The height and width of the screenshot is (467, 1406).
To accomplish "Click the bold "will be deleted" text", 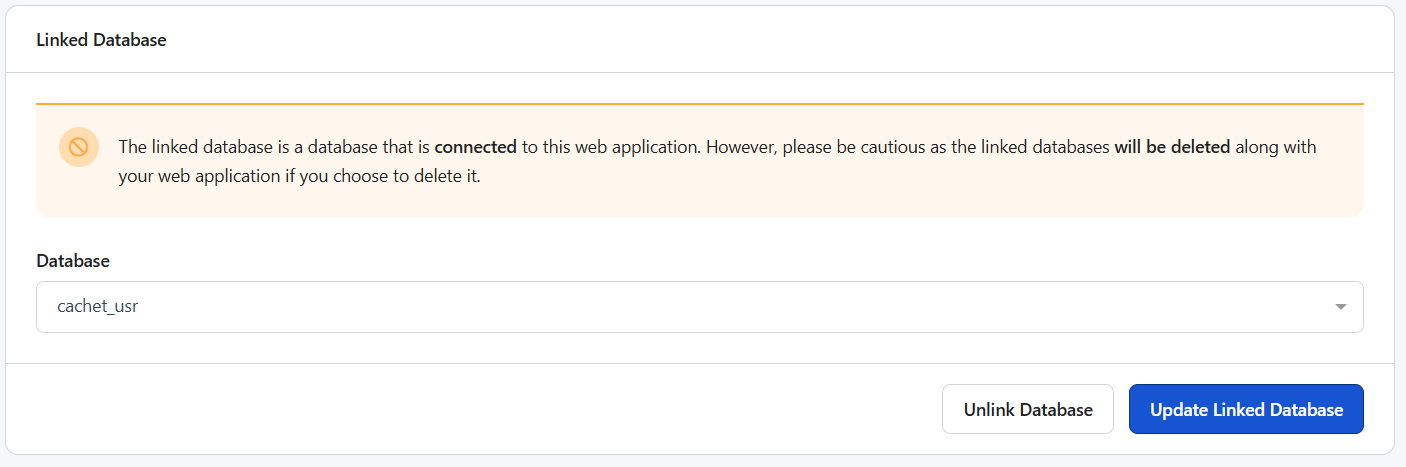I will tap(1172, 147).
